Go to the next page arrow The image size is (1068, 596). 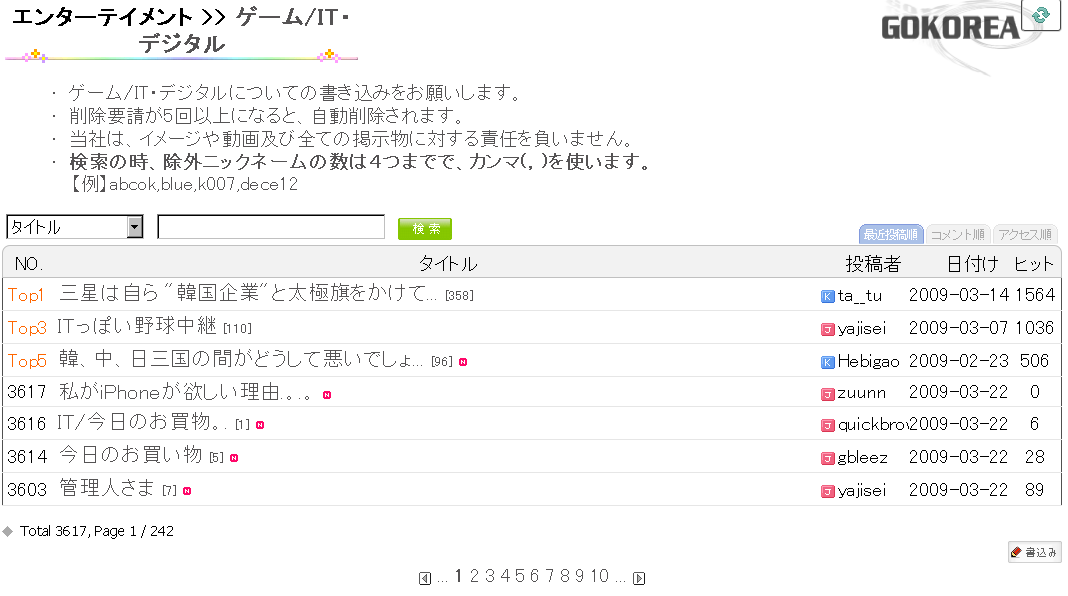pos(639,578)
